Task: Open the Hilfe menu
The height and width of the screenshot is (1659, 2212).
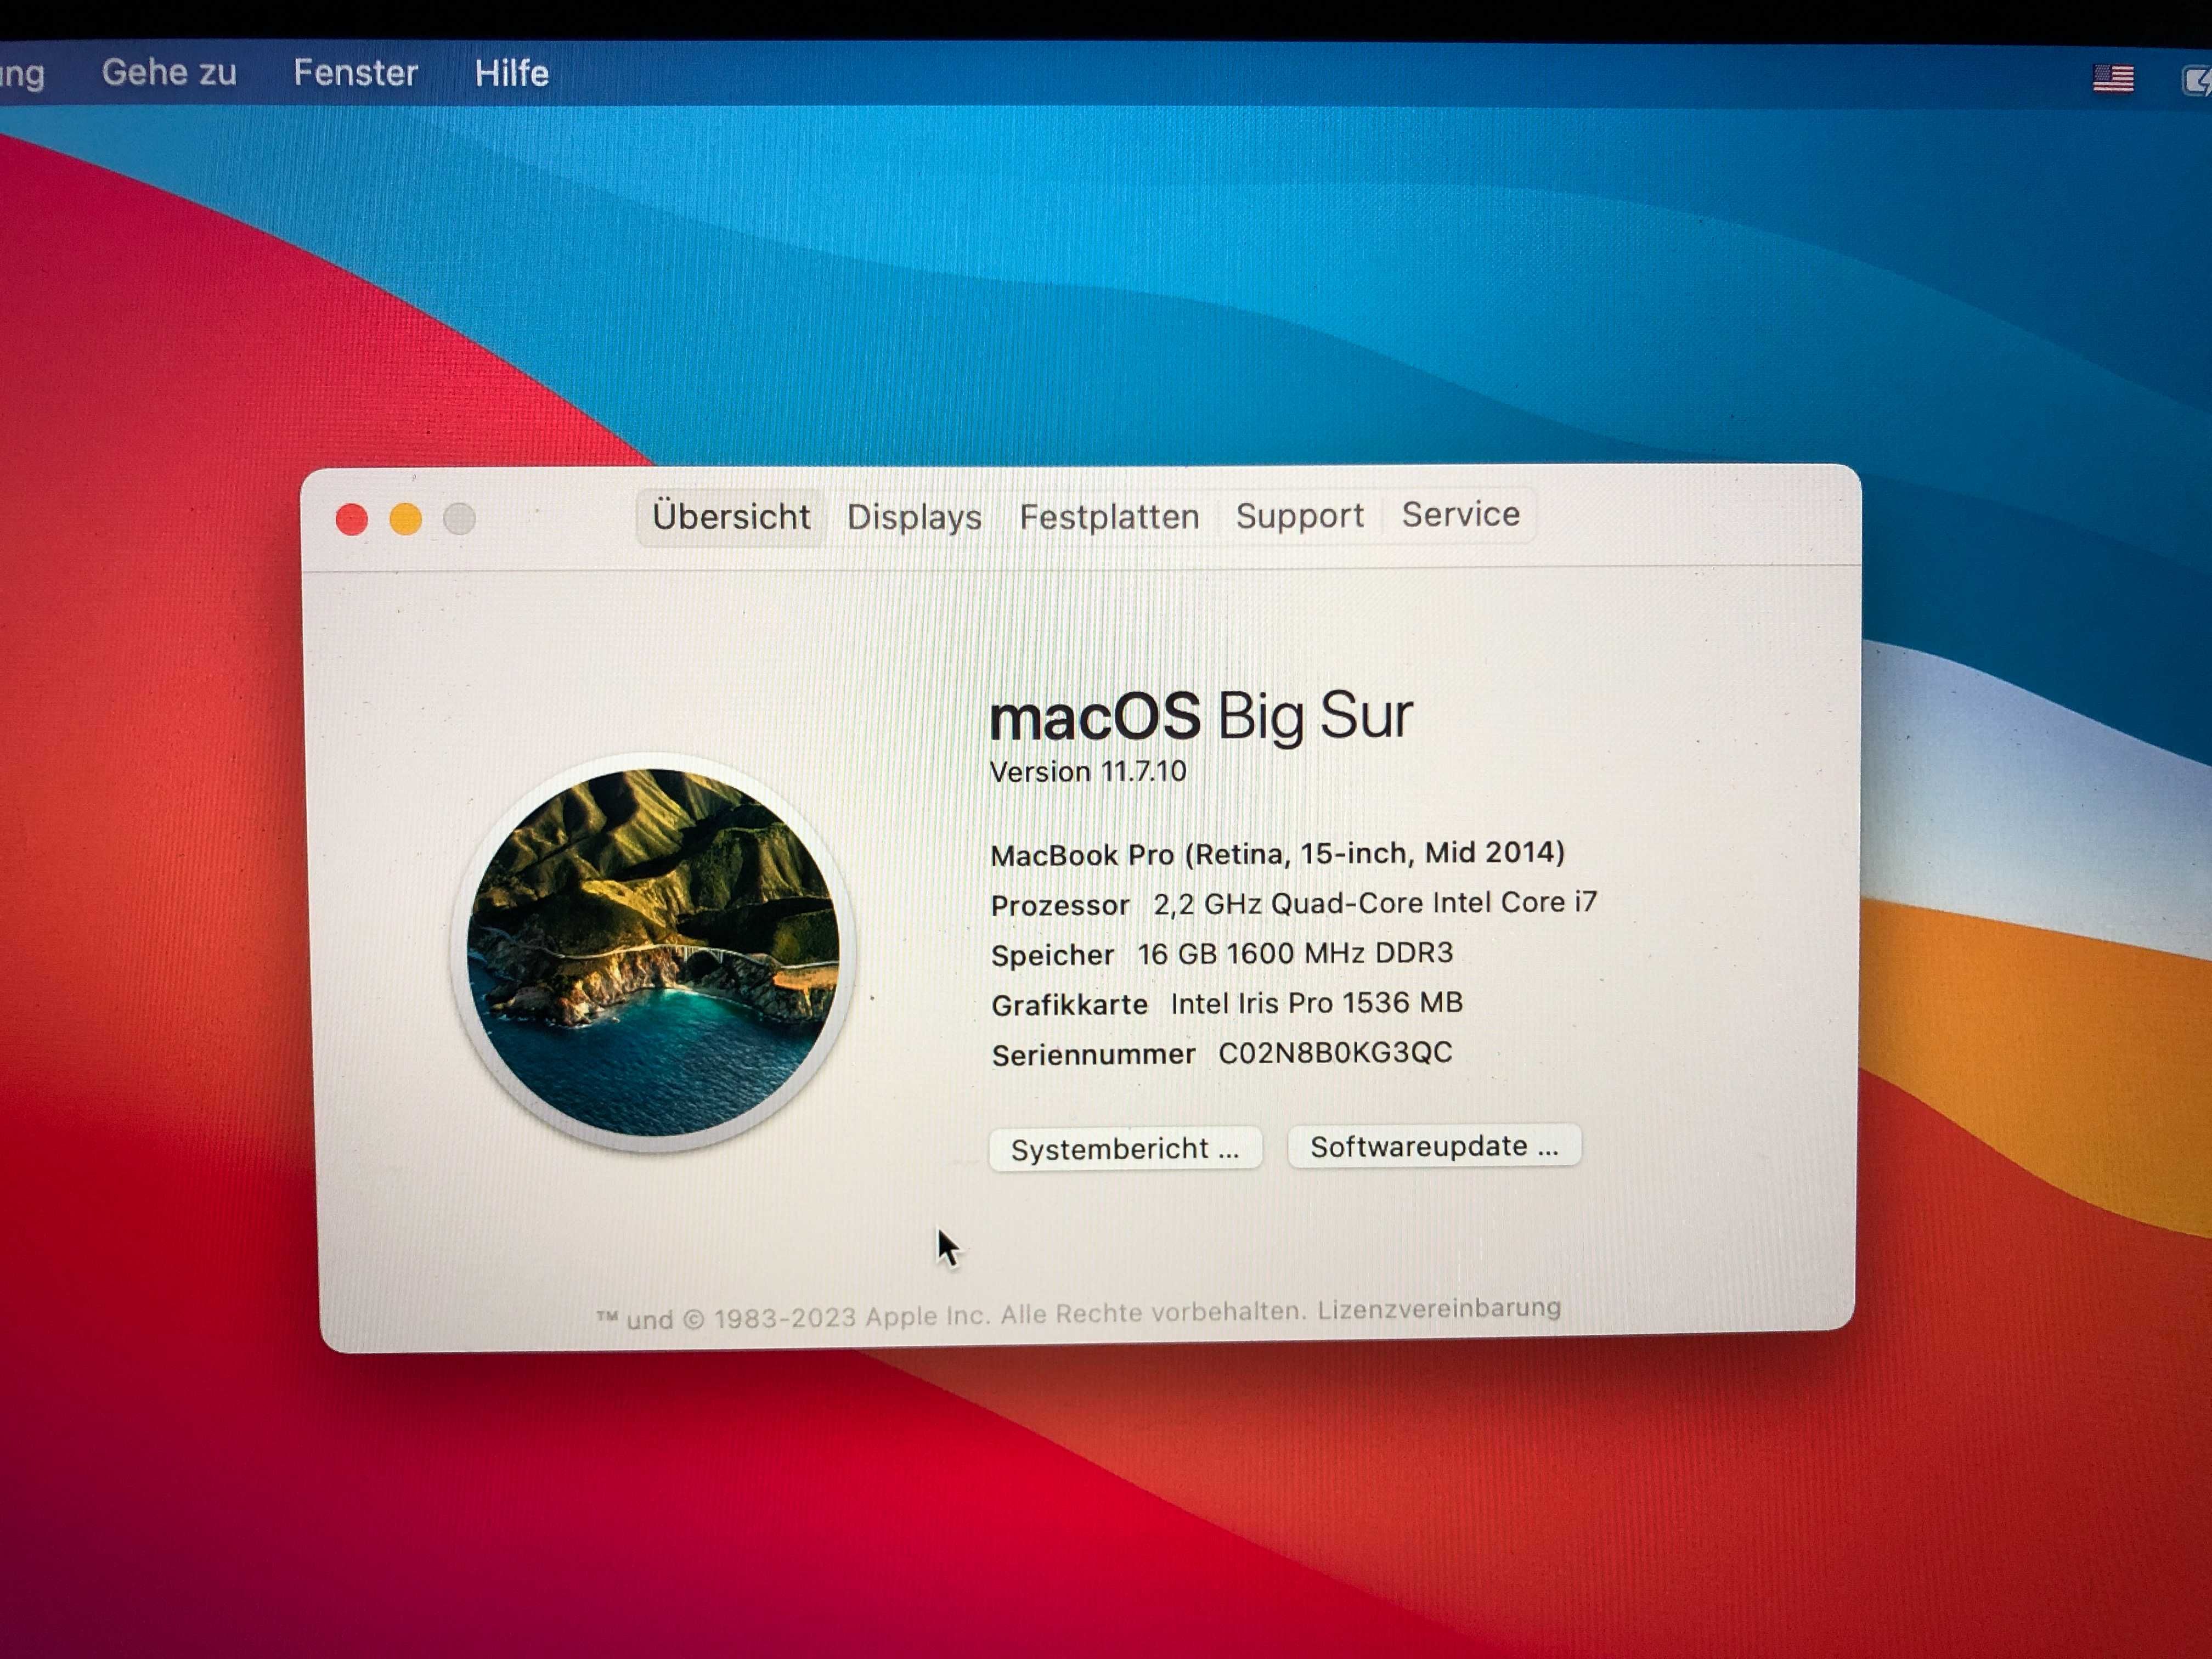Action: (511, 73)
